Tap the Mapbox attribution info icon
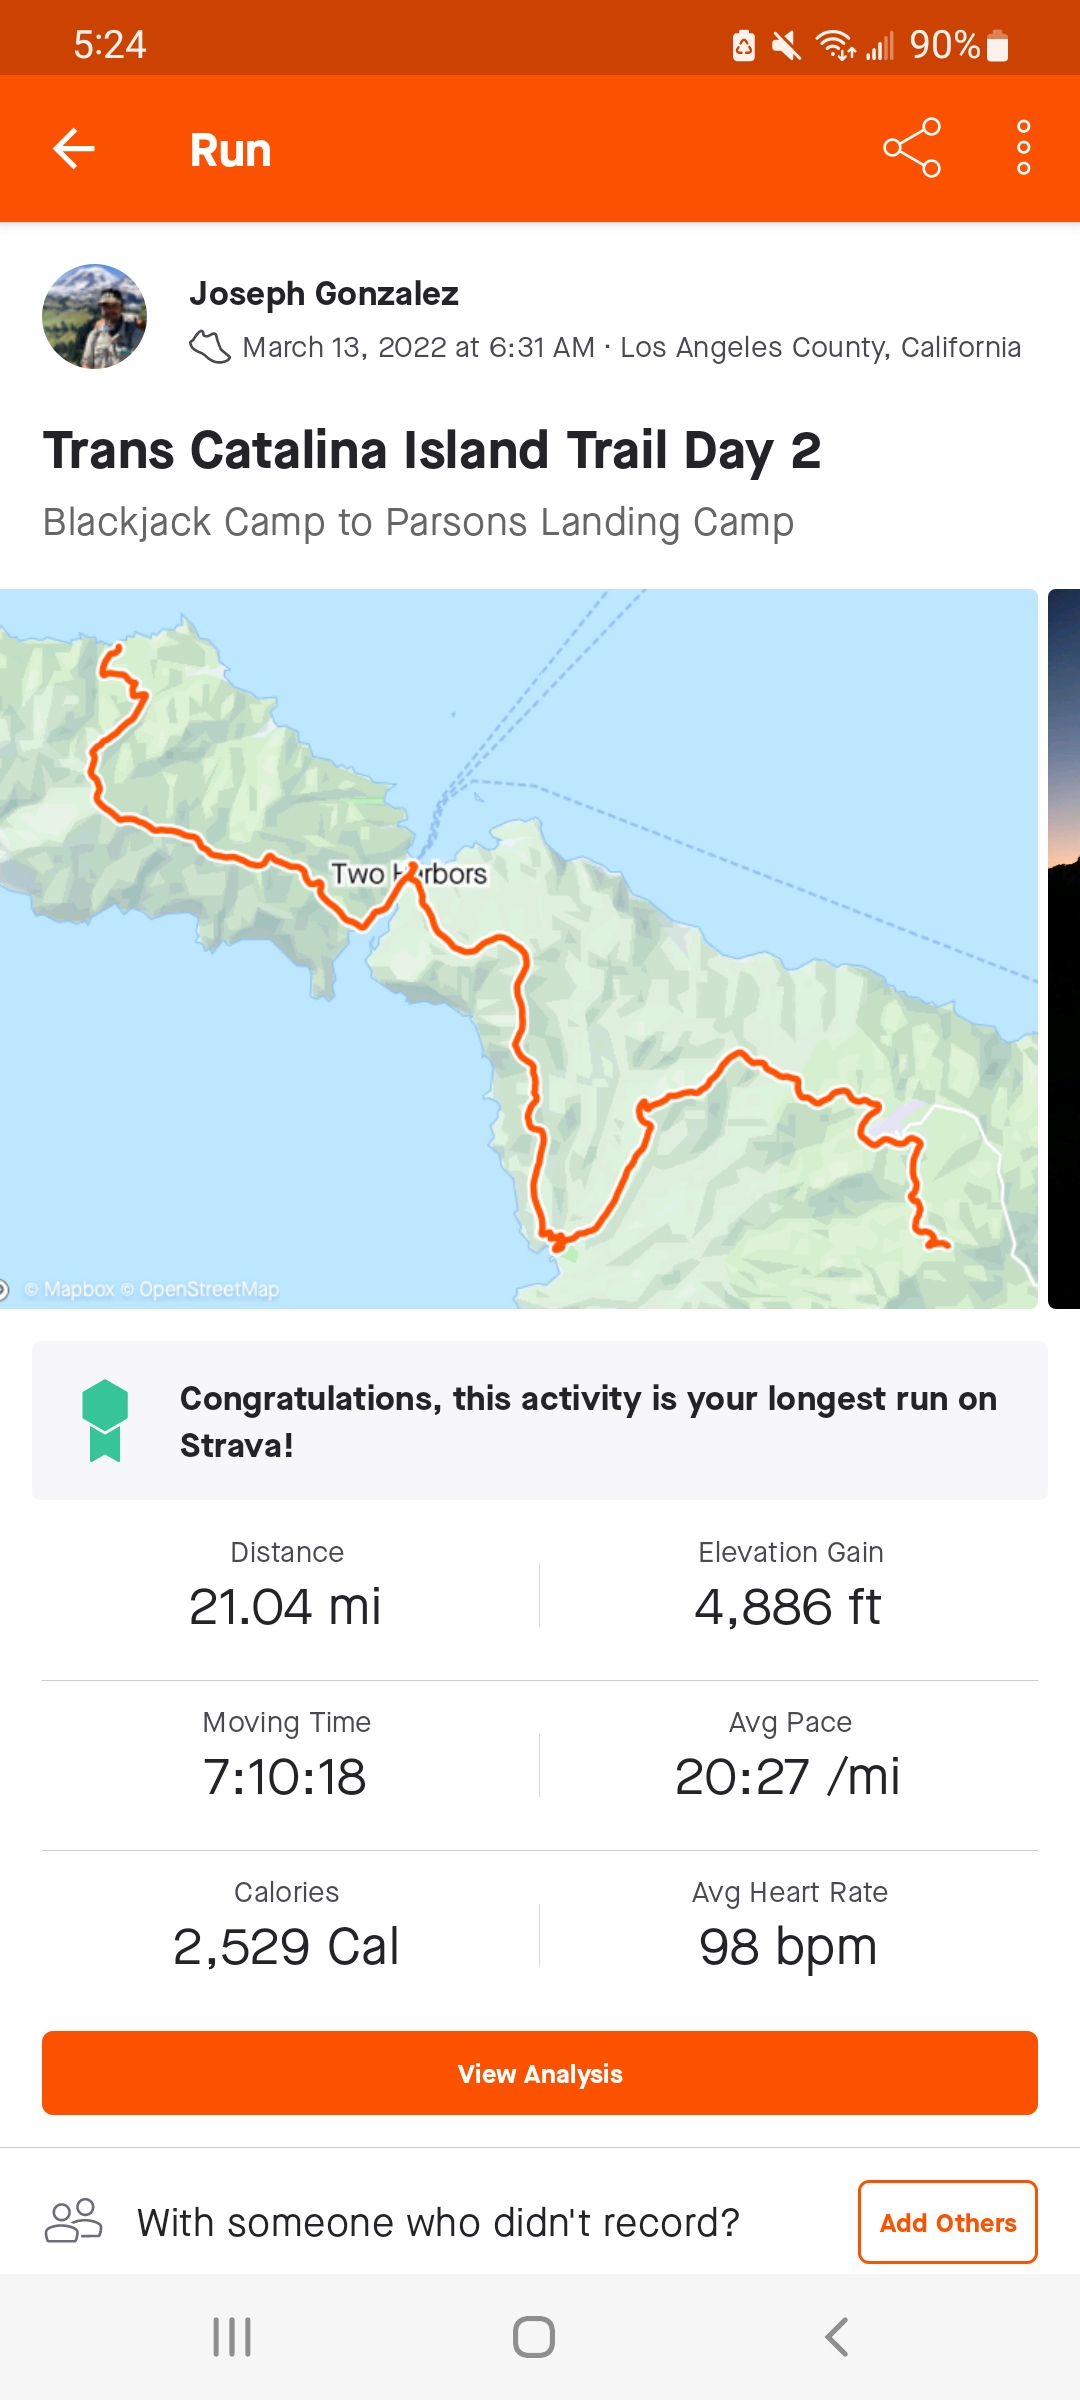Image resolution: width=1080 pixels, height=2400 pixels. [x=4, y=1289]
